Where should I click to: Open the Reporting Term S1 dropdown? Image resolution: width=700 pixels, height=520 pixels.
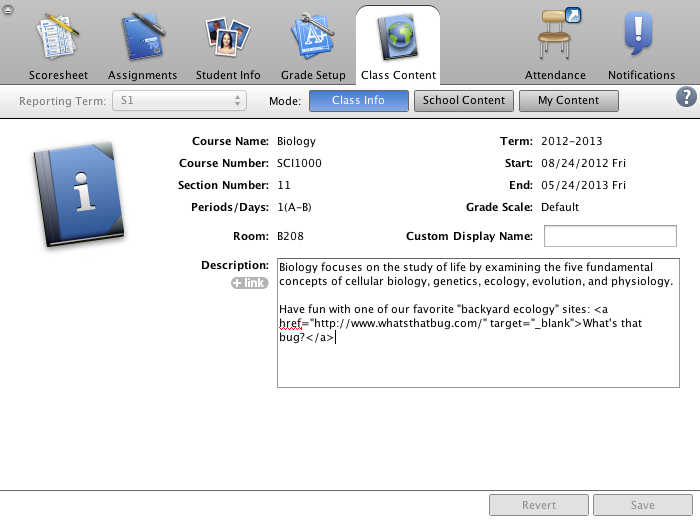coord(179,100)
